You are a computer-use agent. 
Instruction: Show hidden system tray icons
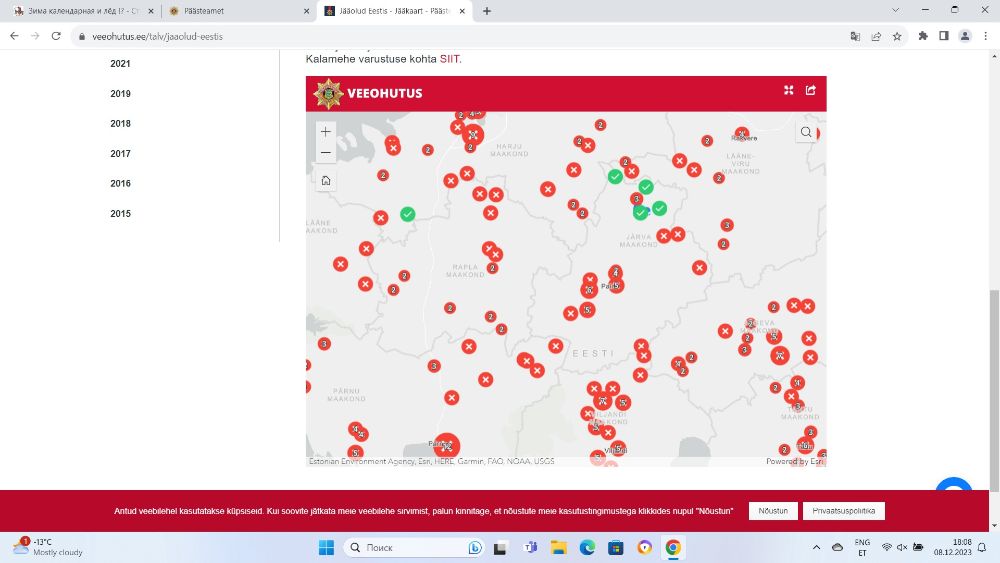(817, 548)
